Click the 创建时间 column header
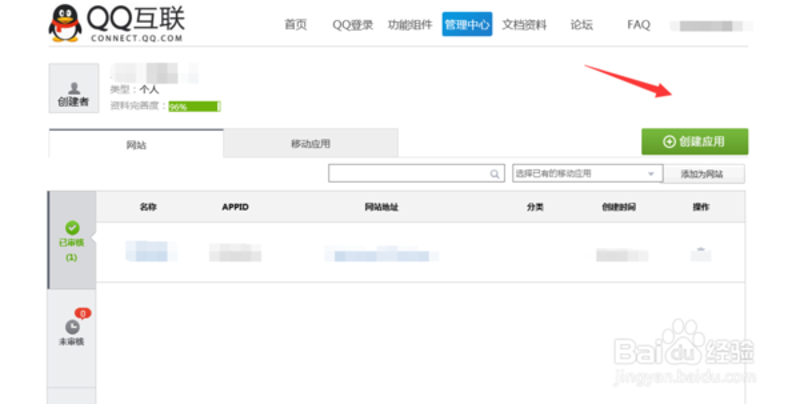Viewport: 800px width, 404px height. point(619,207)
